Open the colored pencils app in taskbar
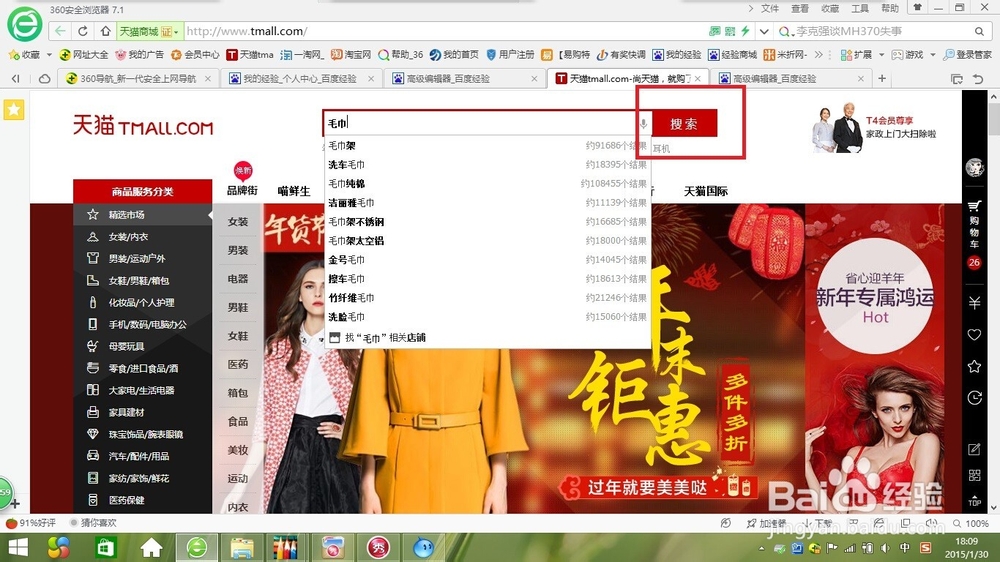Screen dimensions: 1000x562 285,547
